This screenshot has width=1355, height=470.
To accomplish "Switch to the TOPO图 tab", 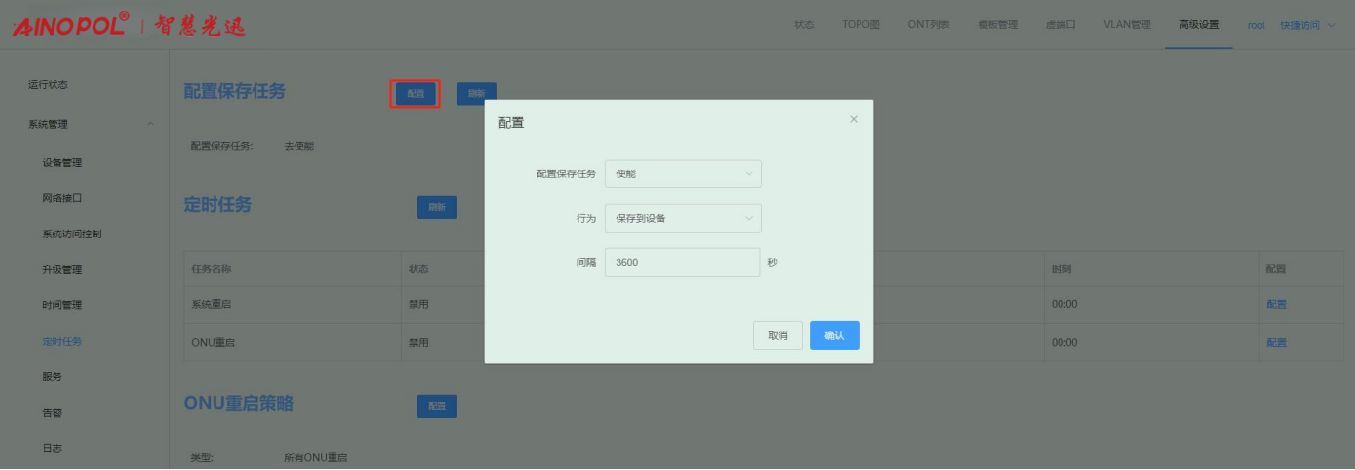I will [x=861, y=25].
